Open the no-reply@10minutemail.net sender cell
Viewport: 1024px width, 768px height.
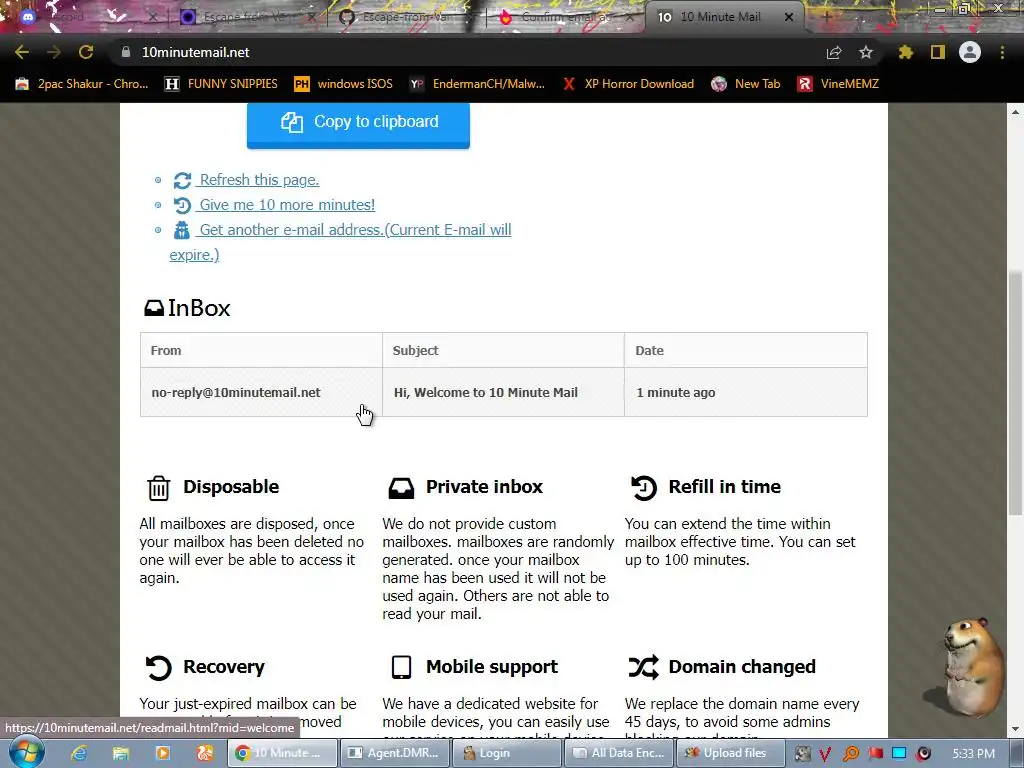coord(261,392)
